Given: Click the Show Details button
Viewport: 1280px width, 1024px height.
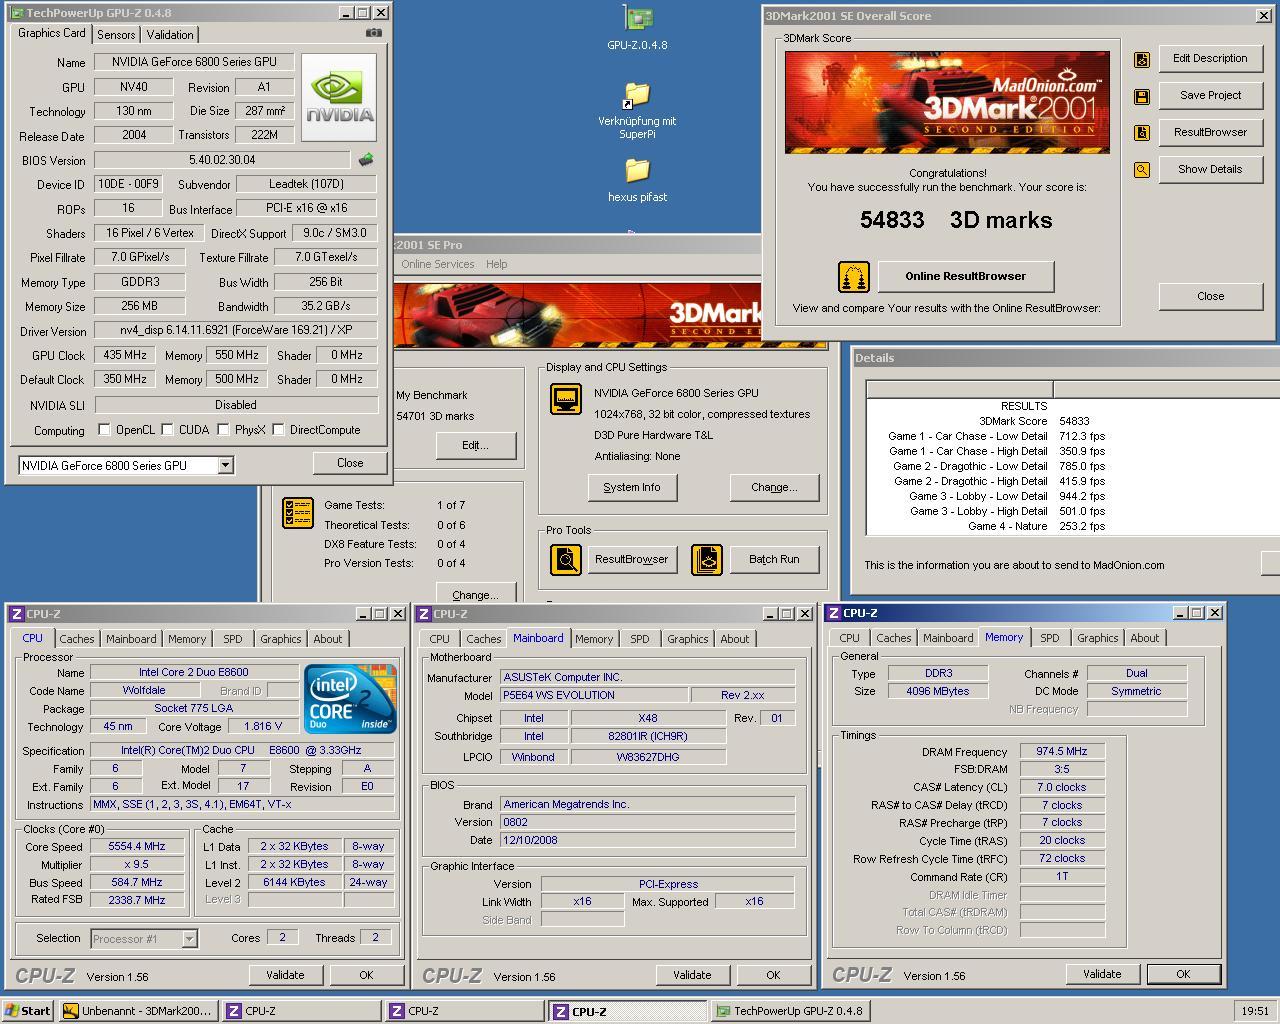Looking at the screenshot, I should (1210, 169).
